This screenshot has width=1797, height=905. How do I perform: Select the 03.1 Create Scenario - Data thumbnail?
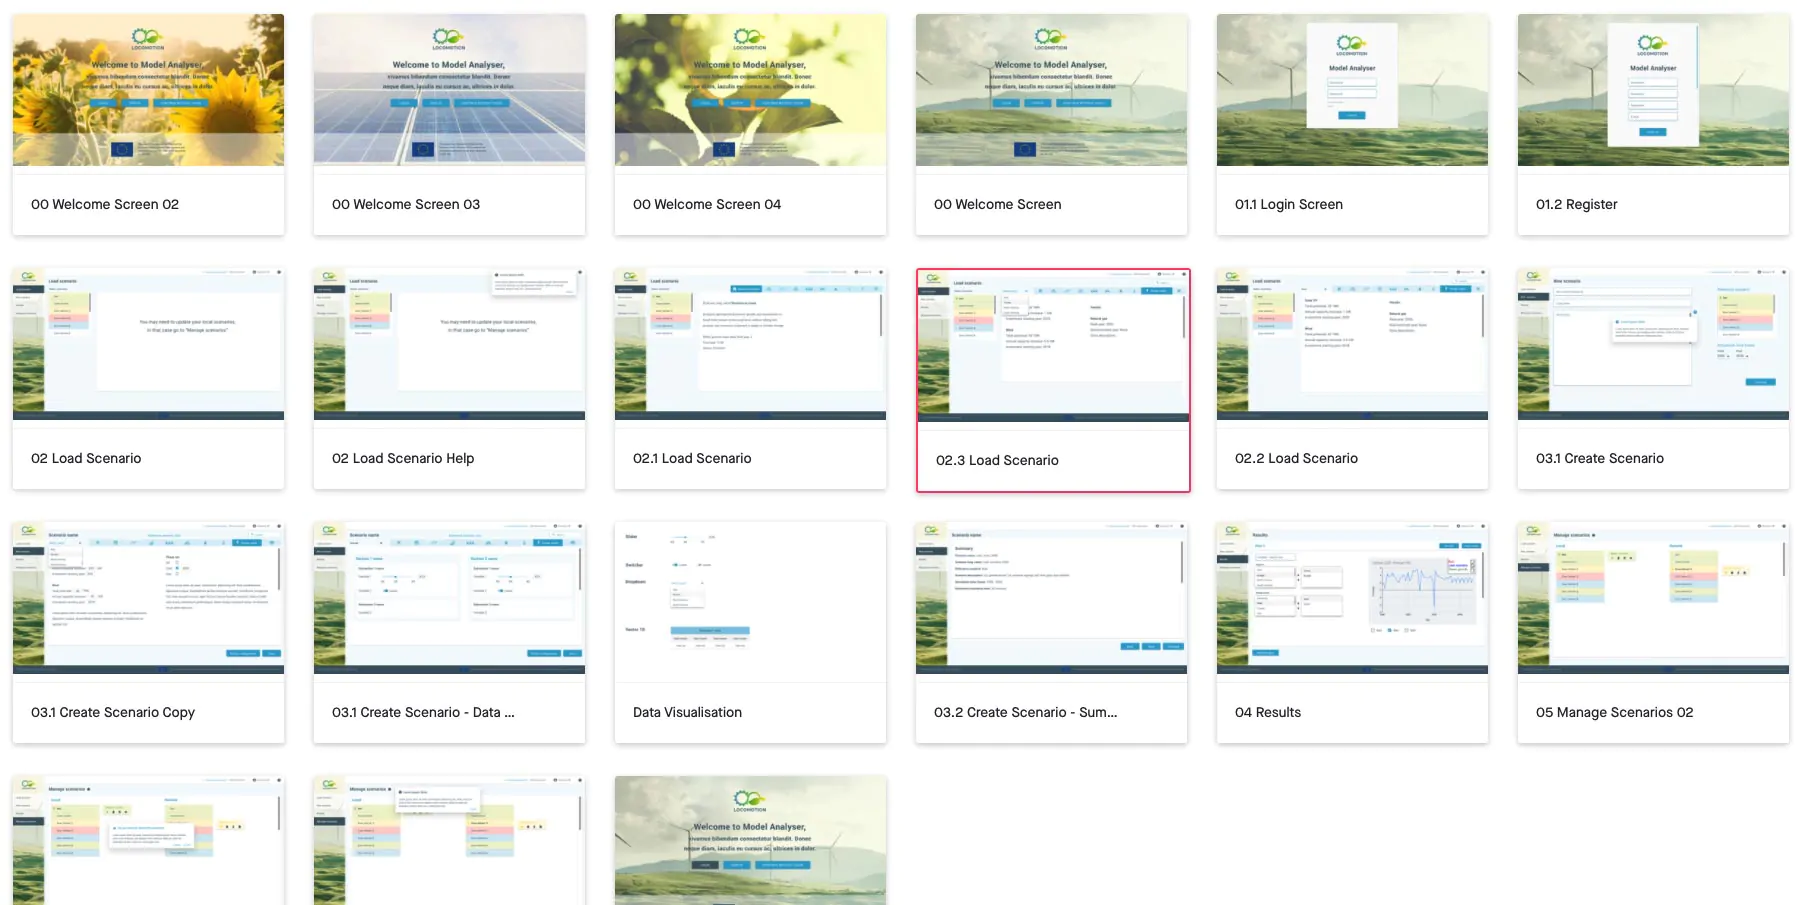[x=449, y=598]
